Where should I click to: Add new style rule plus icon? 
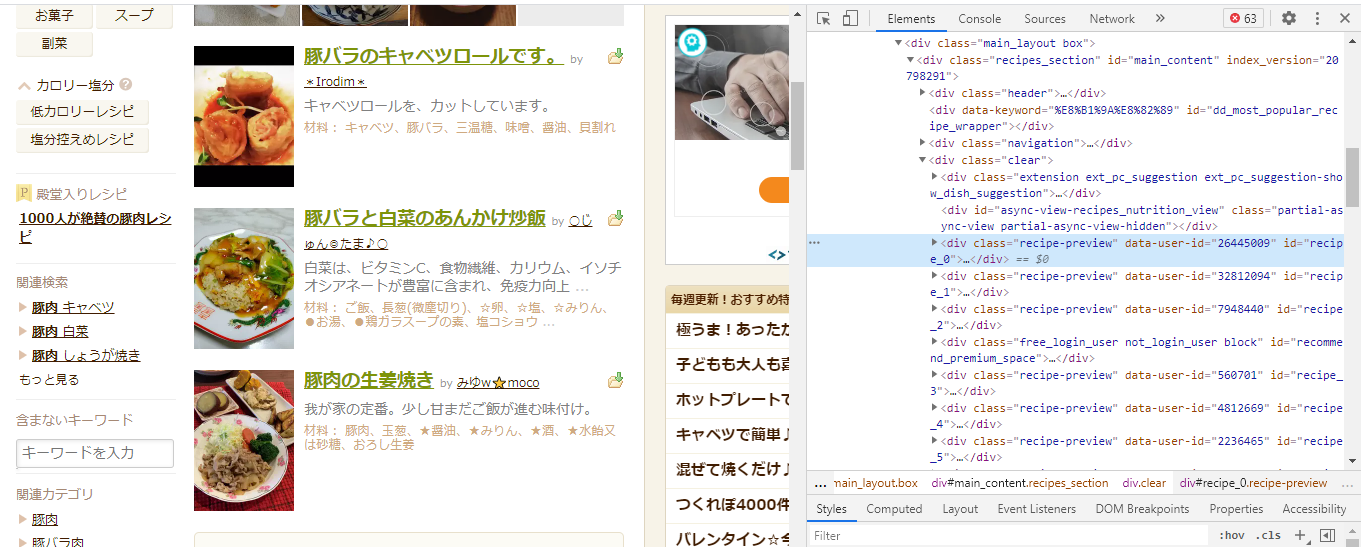tap(1300, 535)
